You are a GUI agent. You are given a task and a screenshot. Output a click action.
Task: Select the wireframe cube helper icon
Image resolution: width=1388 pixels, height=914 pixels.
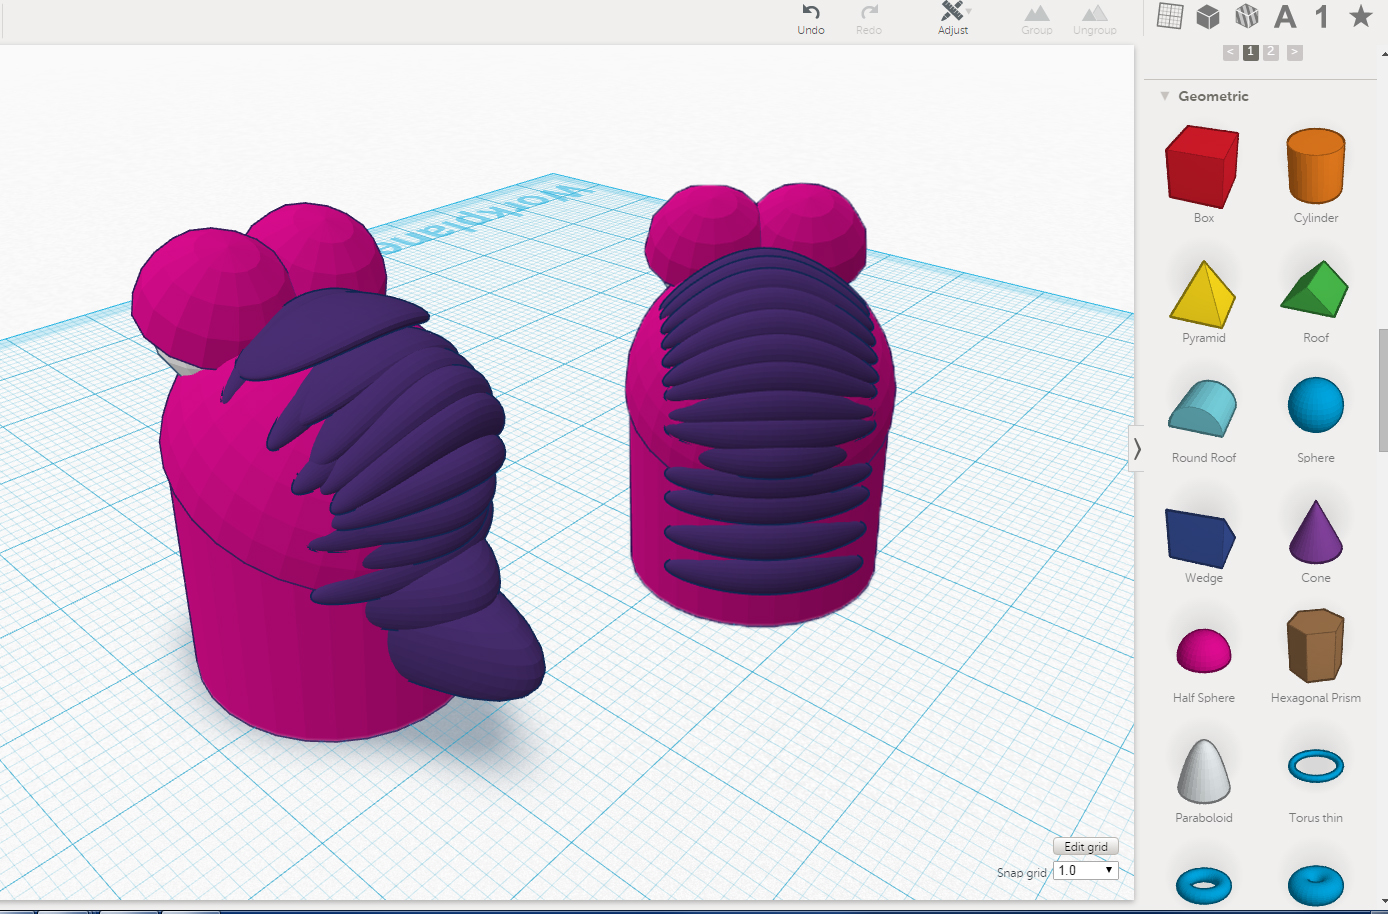1247,16
